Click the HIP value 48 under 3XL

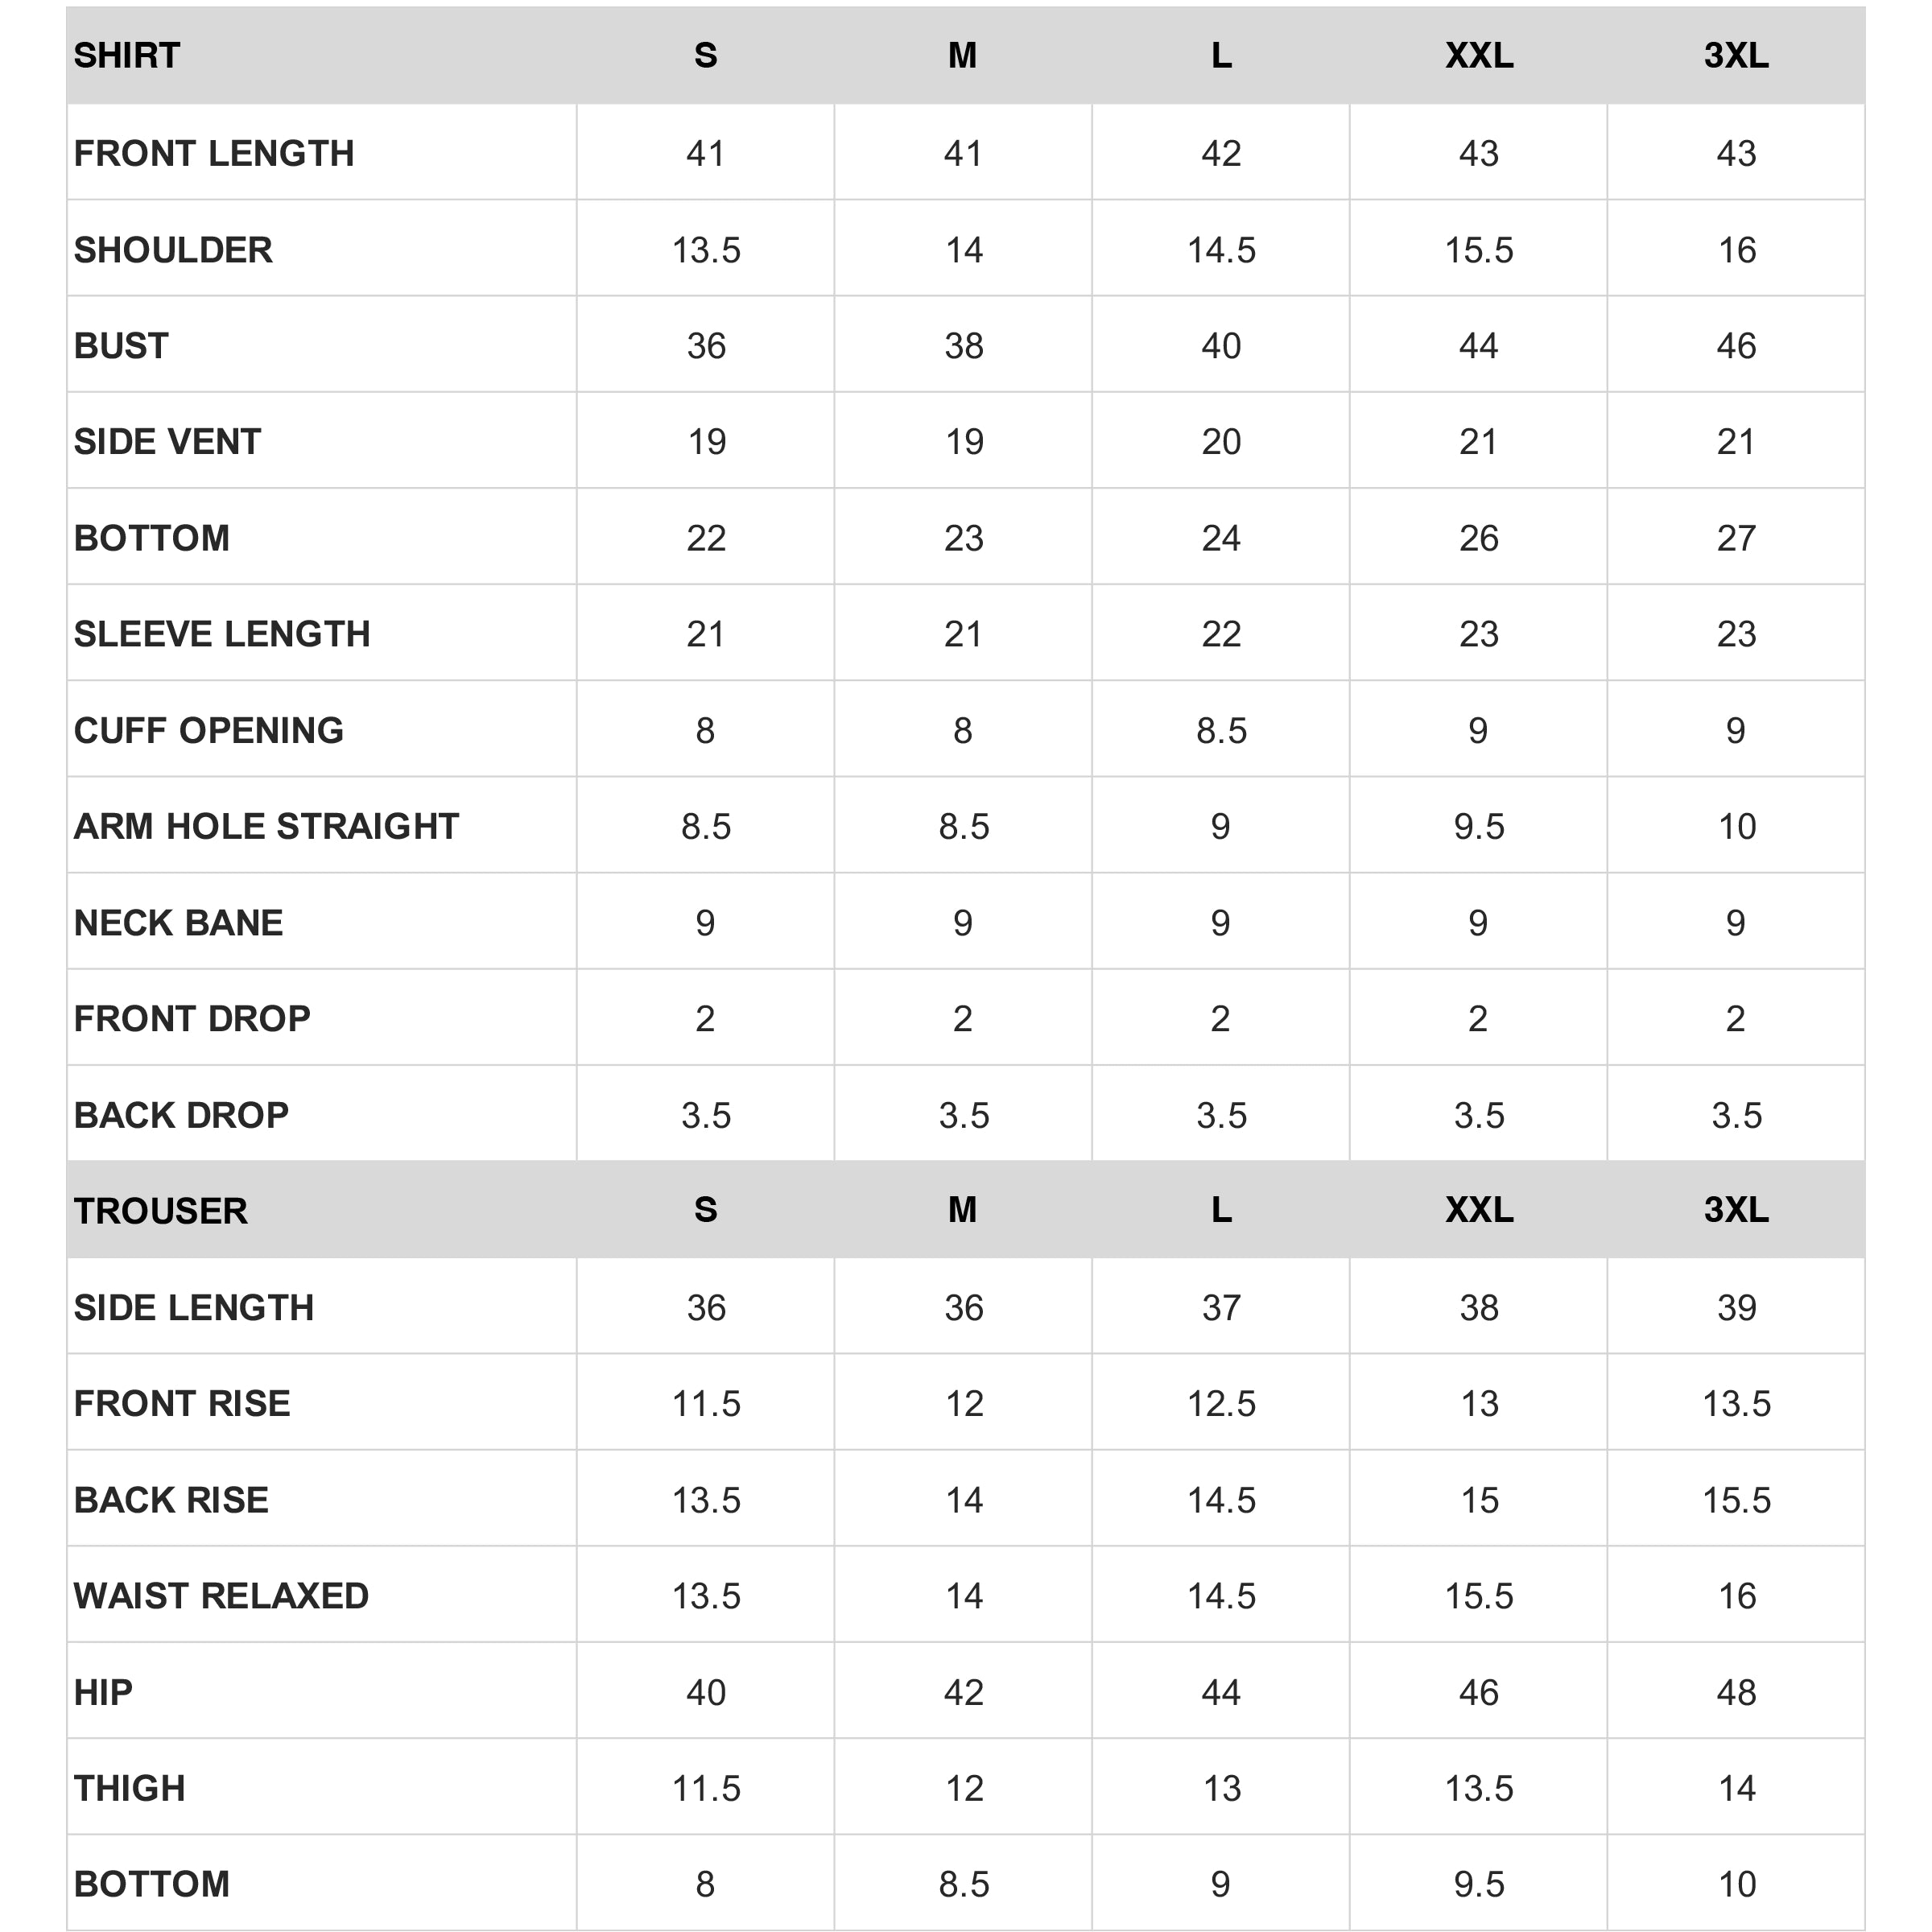1736,1692
